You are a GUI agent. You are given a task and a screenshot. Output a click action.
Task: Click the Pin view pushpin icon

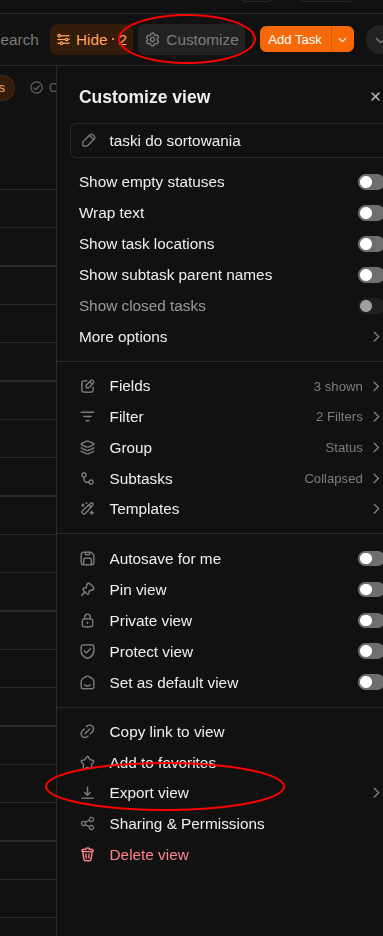tap(88, 590)
